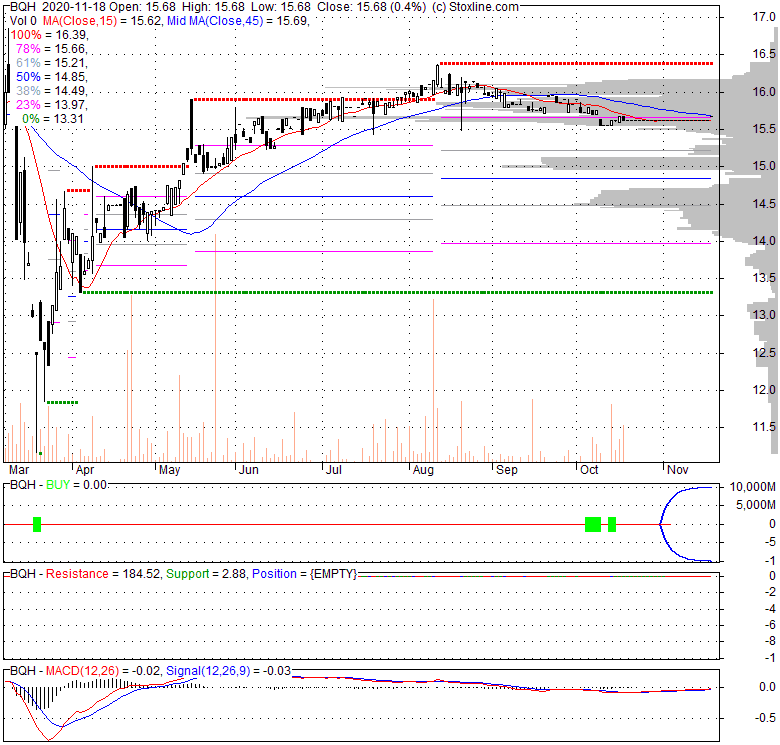Click the 10,000M scale value in BUY panel
780x745 pixels.
(x=753, y=487)
